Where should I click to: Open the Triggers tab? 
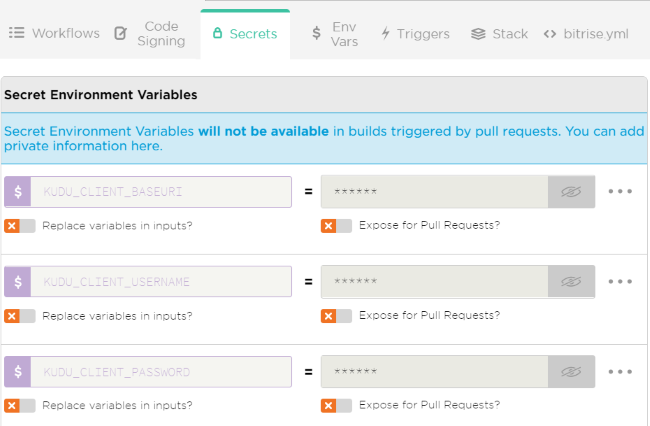[415, 34]
